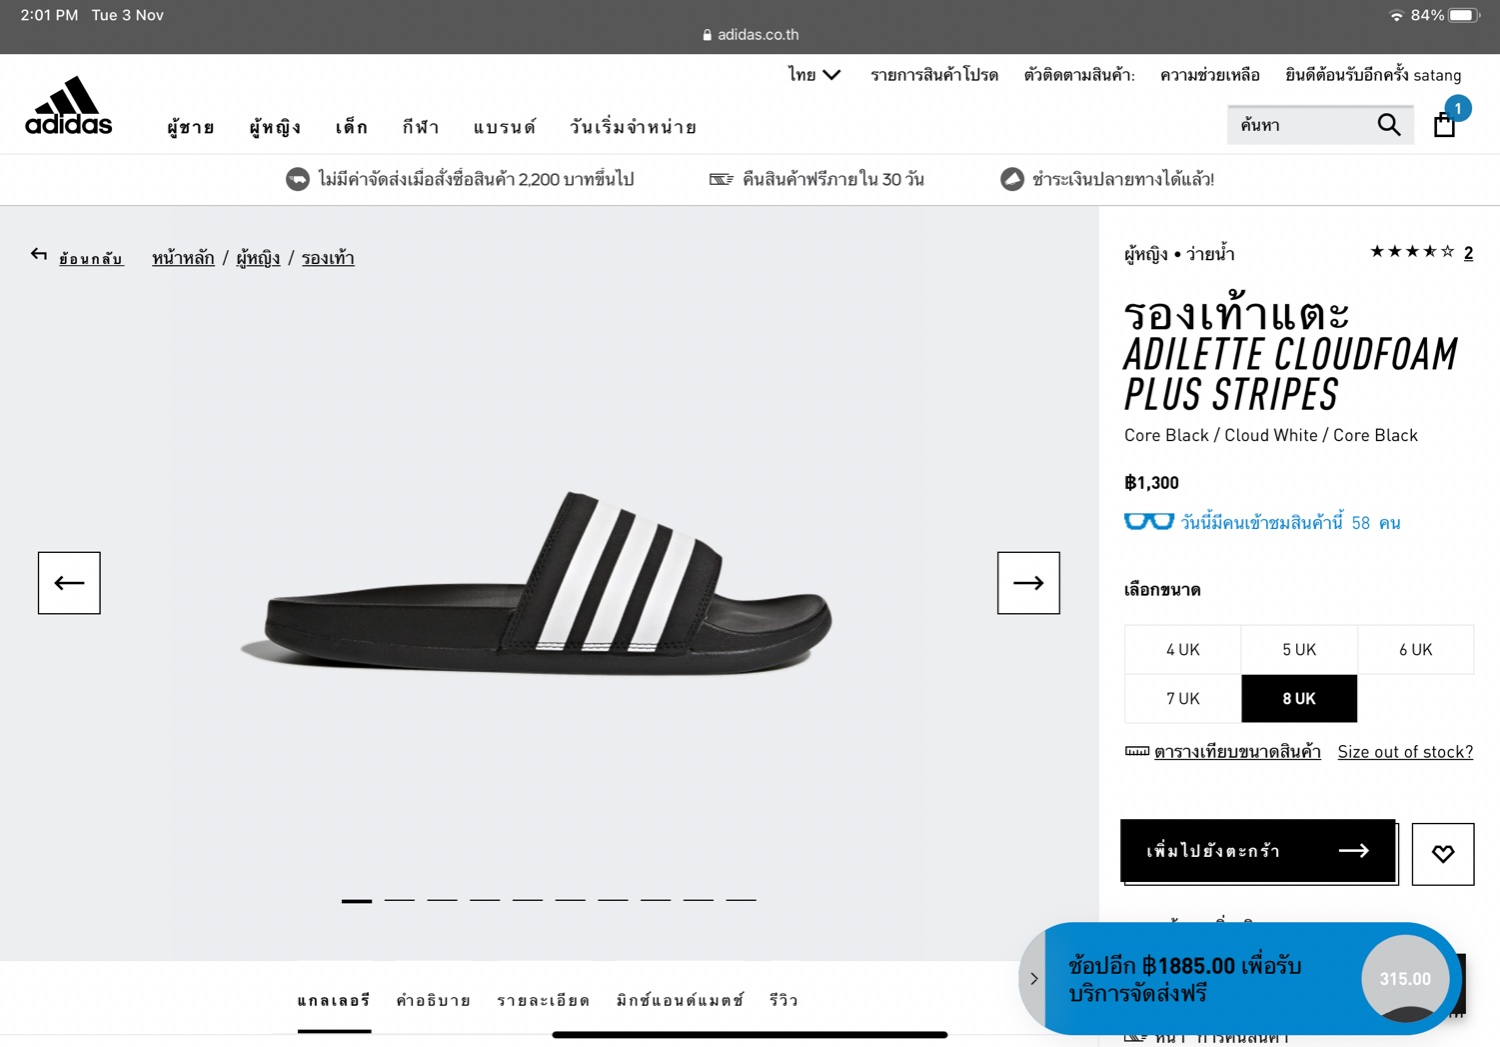This screenshot has width=1500, height=1047.
Task: Click the เพิ่มไปยังตะกร้า add to cart button
Action: [1257, 850]
